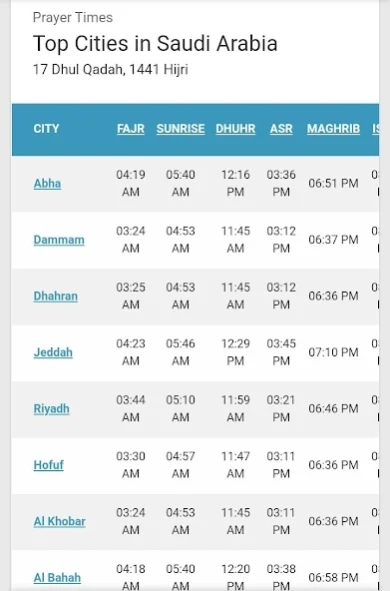Open Dammam prayer times link
This screenshot has width=390, height=591.
(59, 240)
